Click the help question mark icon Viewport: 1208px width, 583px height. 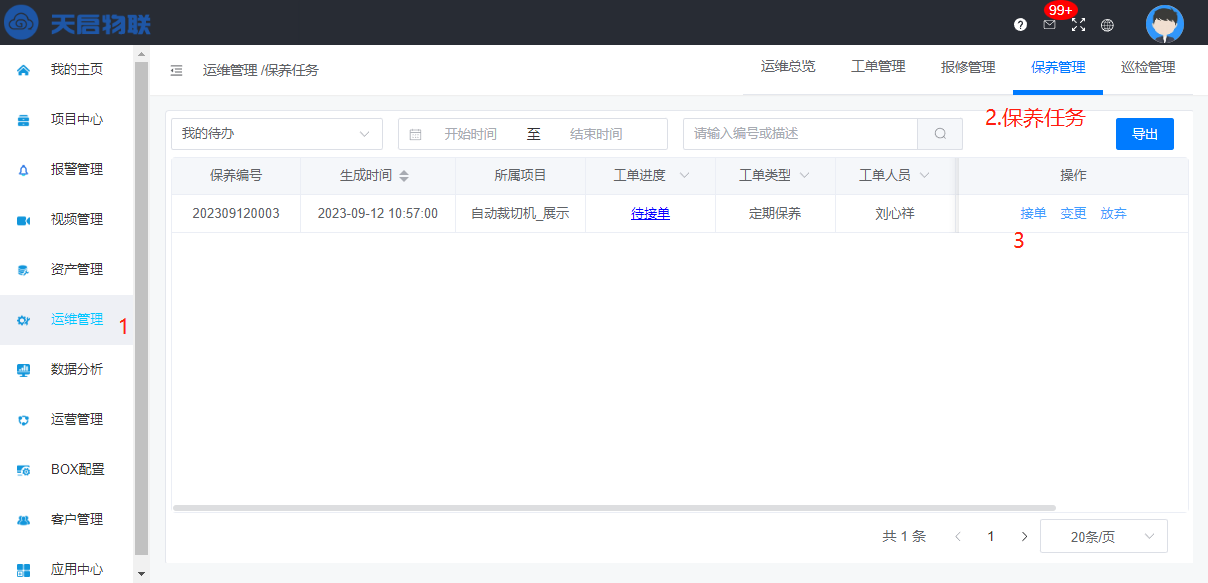(x=1020, y=25)
